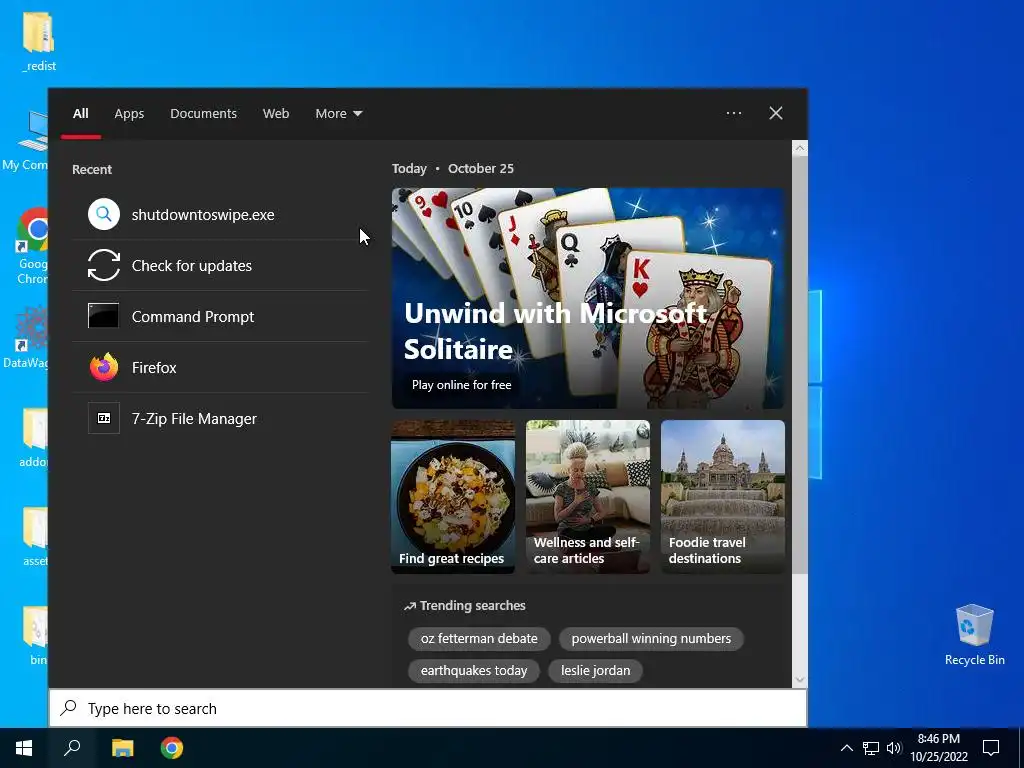Click the 7-Zip File Manager icon
The width and height of the screenshot is (1024, 768).
[x=104, y=418]
